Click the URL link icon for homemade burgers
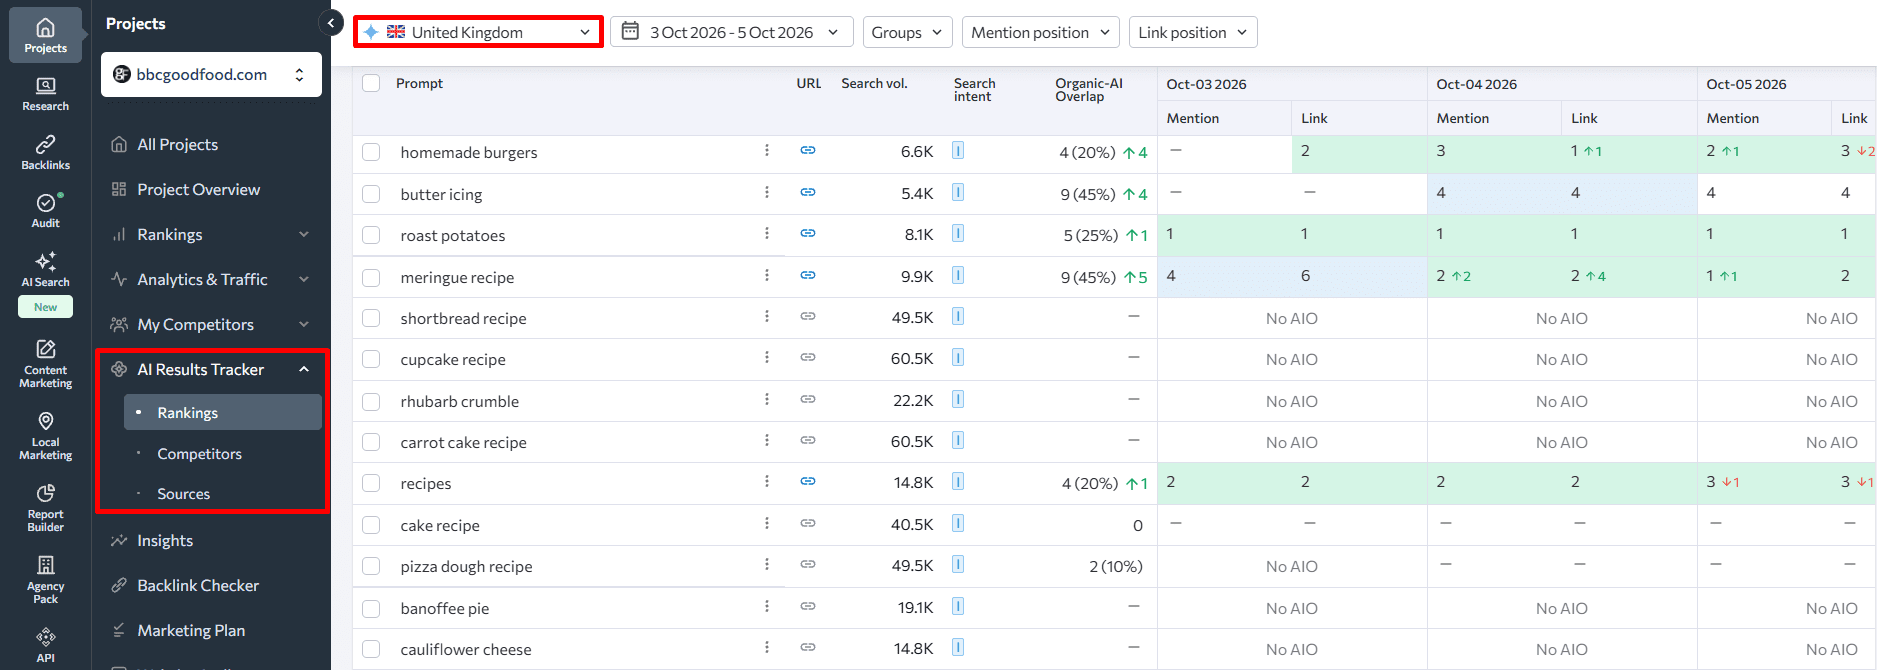 click(808, 150)
